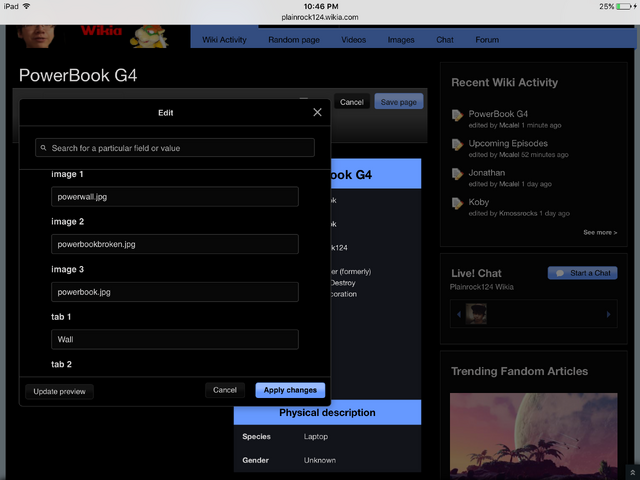This screenshot has width=640, height=480.
Task: Click edit icon beside Upcoming Episodes activity
Action: (x=457, y=144)
